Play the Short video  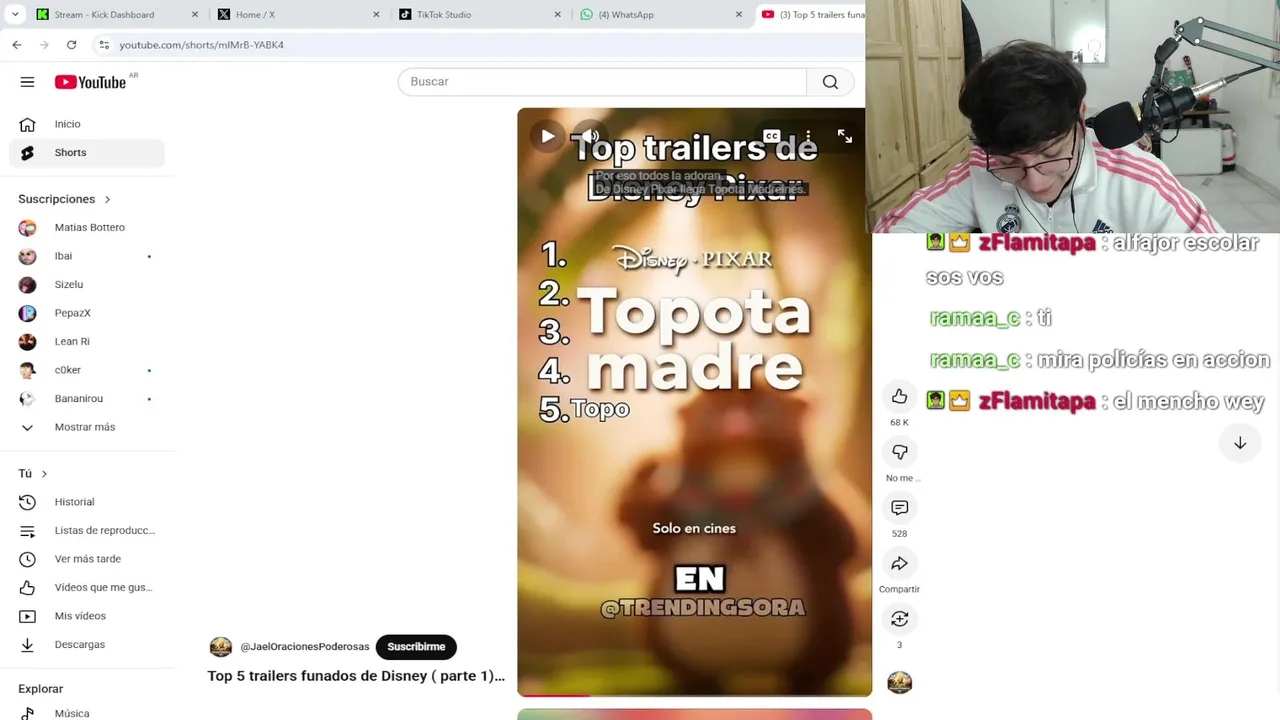pyautogui.click(x=547, y=136)
